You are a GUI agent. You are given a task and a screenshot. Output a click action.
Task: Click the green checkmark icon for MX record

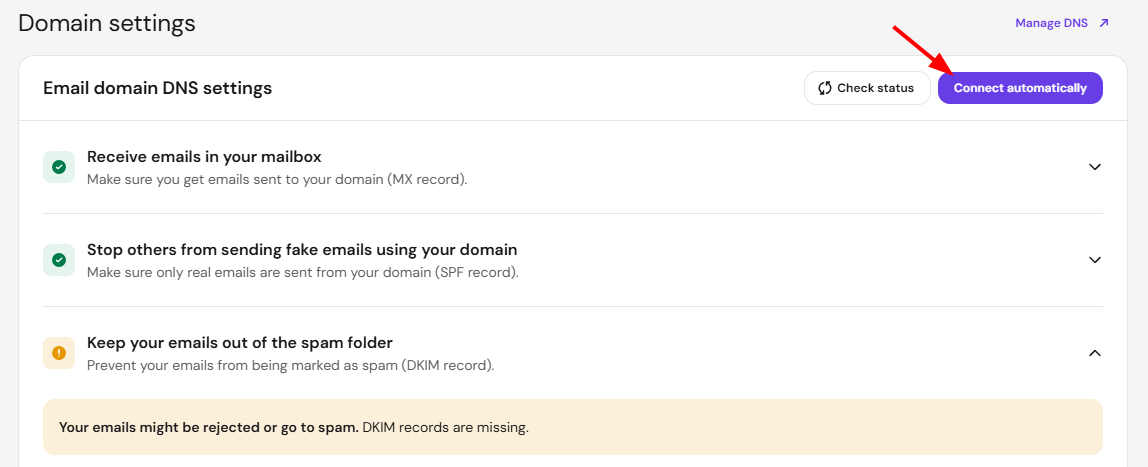[x=59, y=167]
